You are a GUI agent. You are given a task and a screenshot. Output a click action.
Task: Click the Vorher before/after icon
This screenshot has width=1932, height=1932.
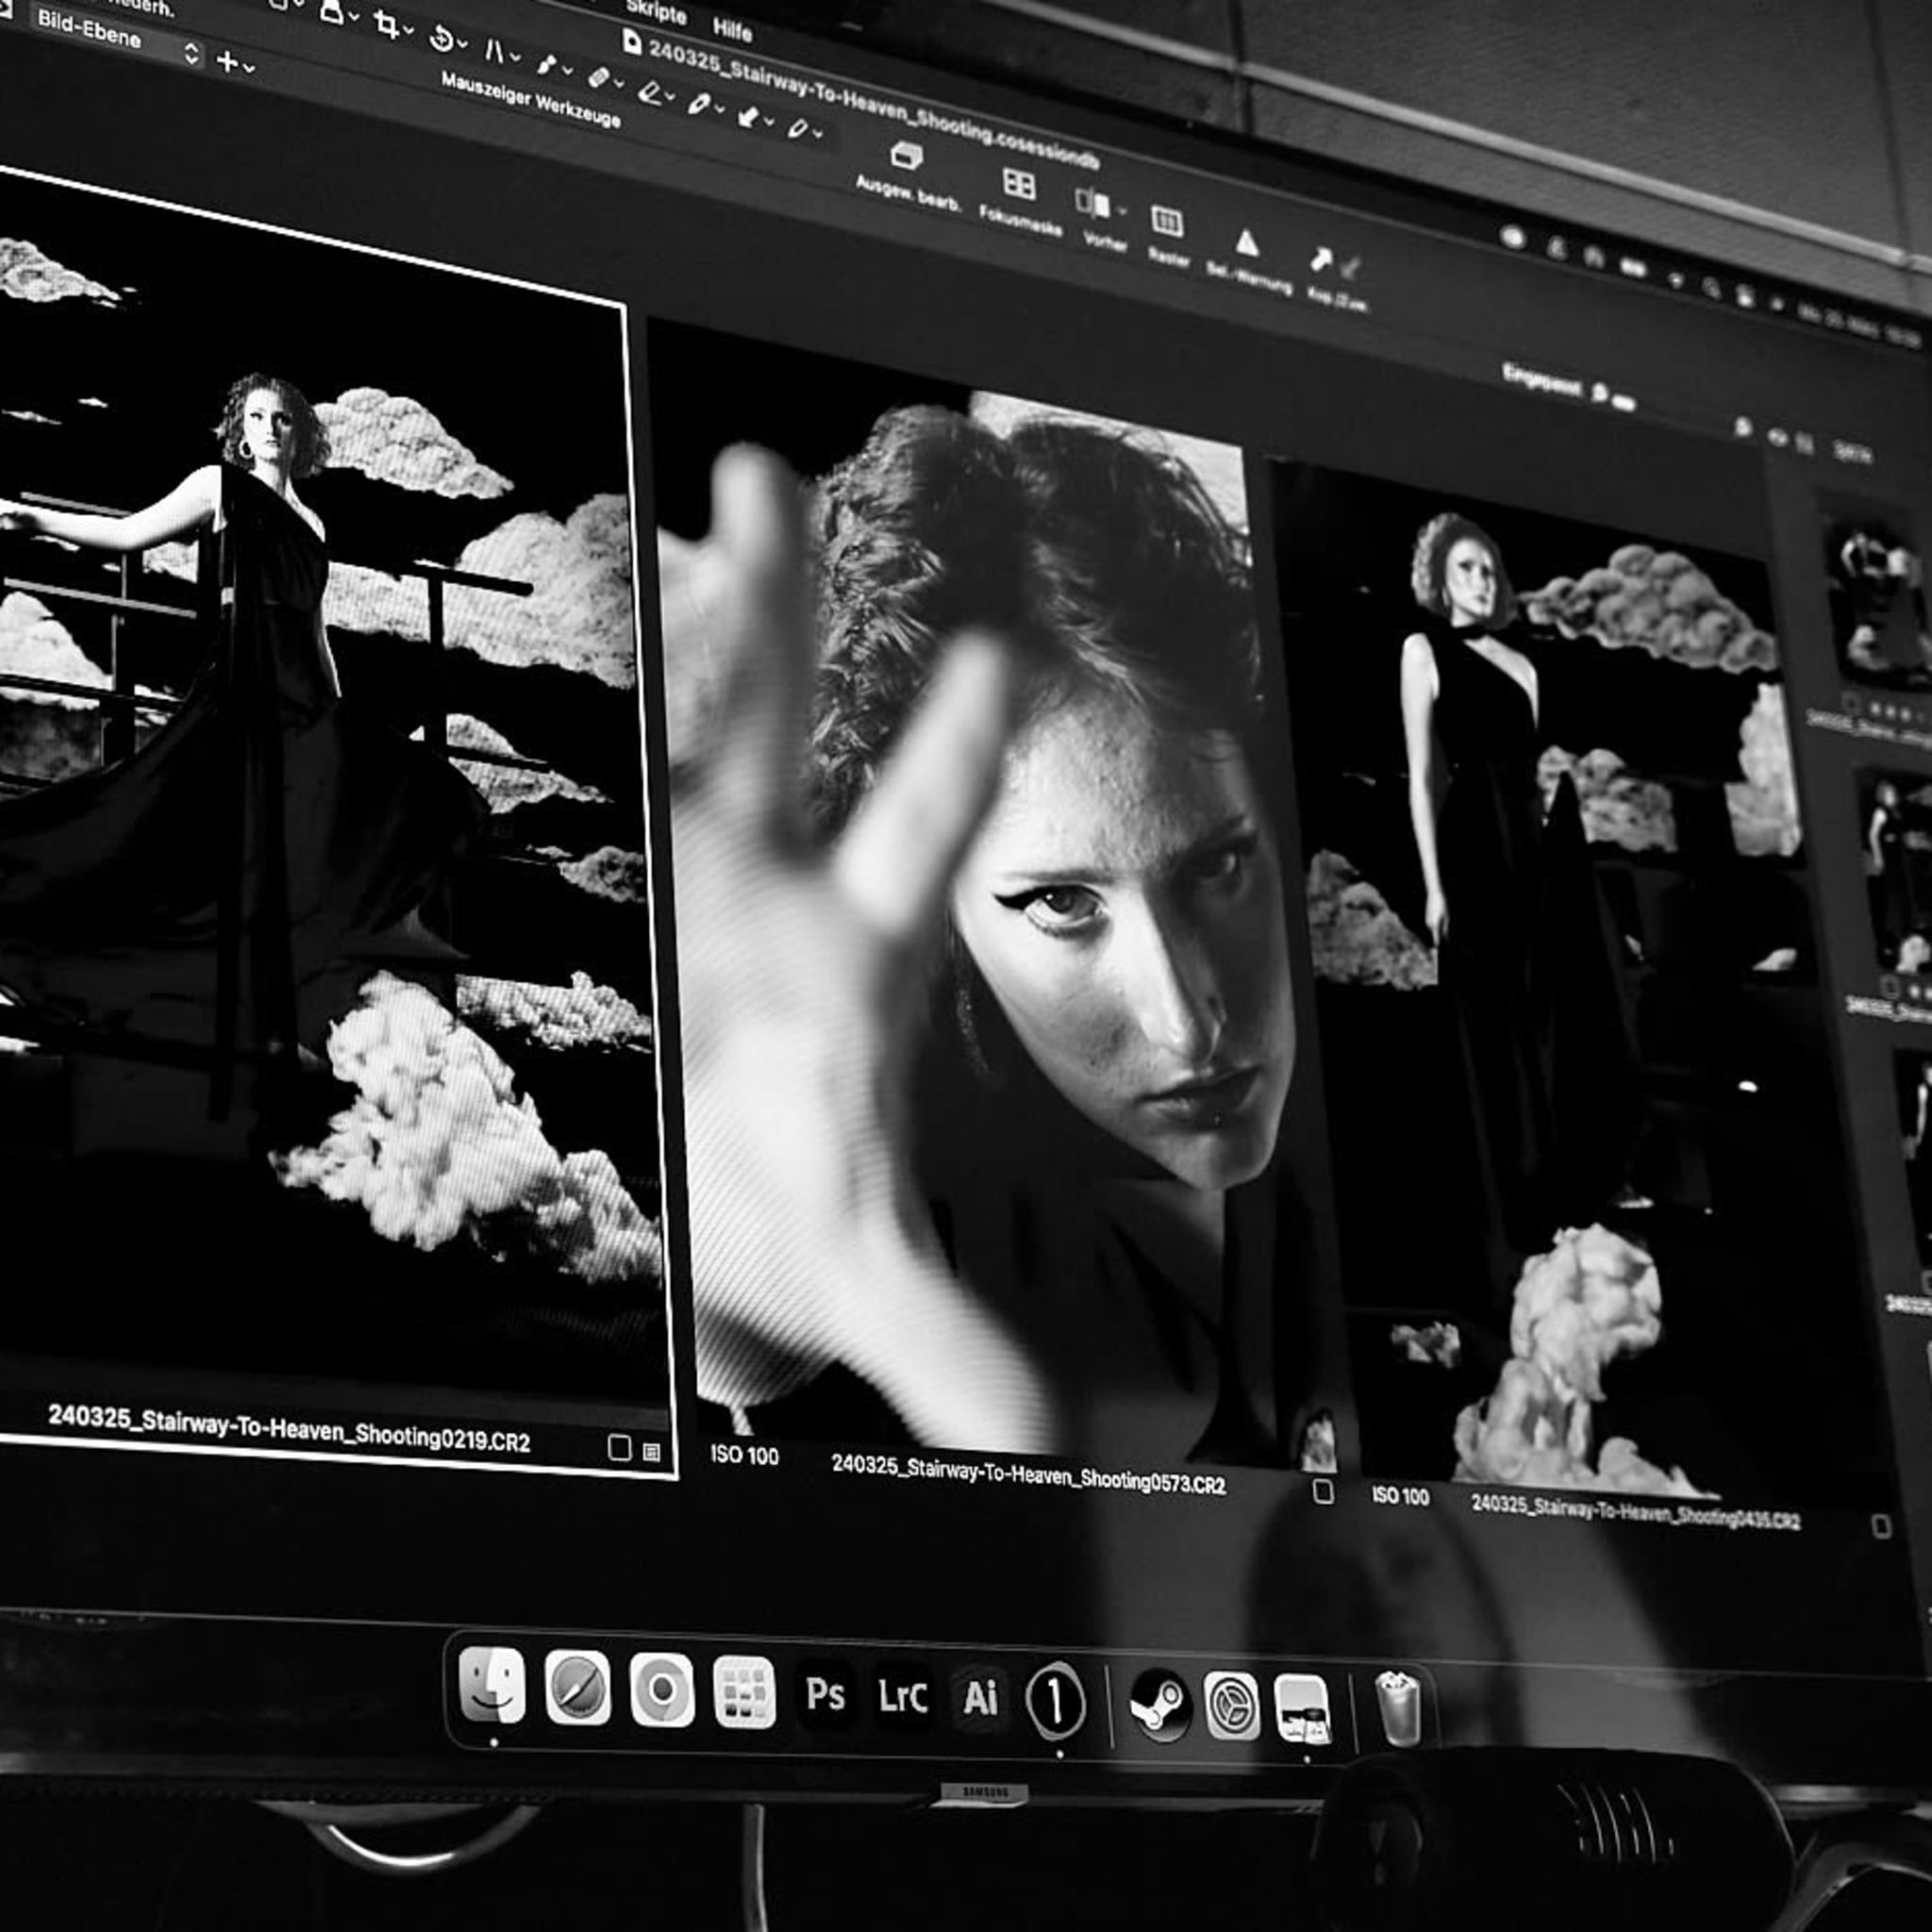(1092, 203)
